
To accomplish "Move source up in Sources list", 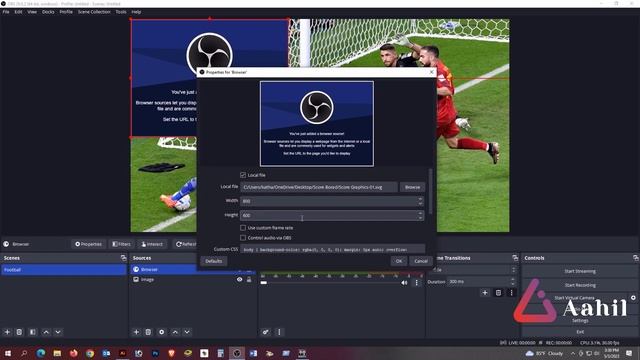I will tap(175, 332).
